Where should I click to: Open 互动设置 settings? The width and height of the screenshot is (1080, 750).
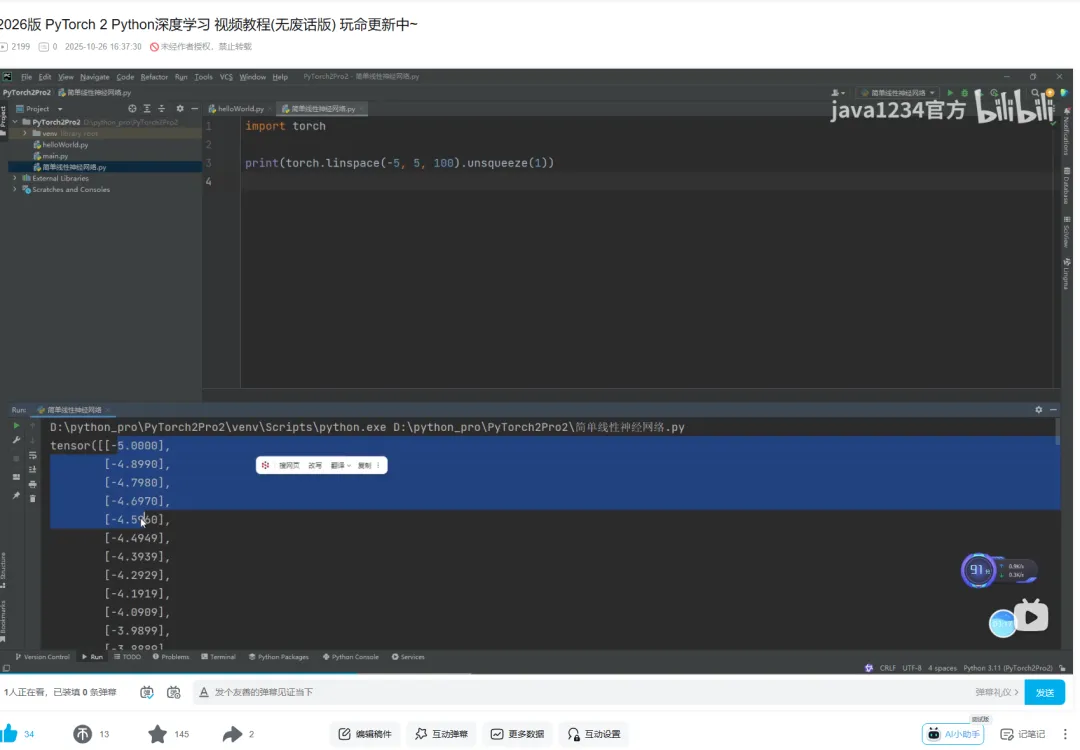click(x=594, y=734)
